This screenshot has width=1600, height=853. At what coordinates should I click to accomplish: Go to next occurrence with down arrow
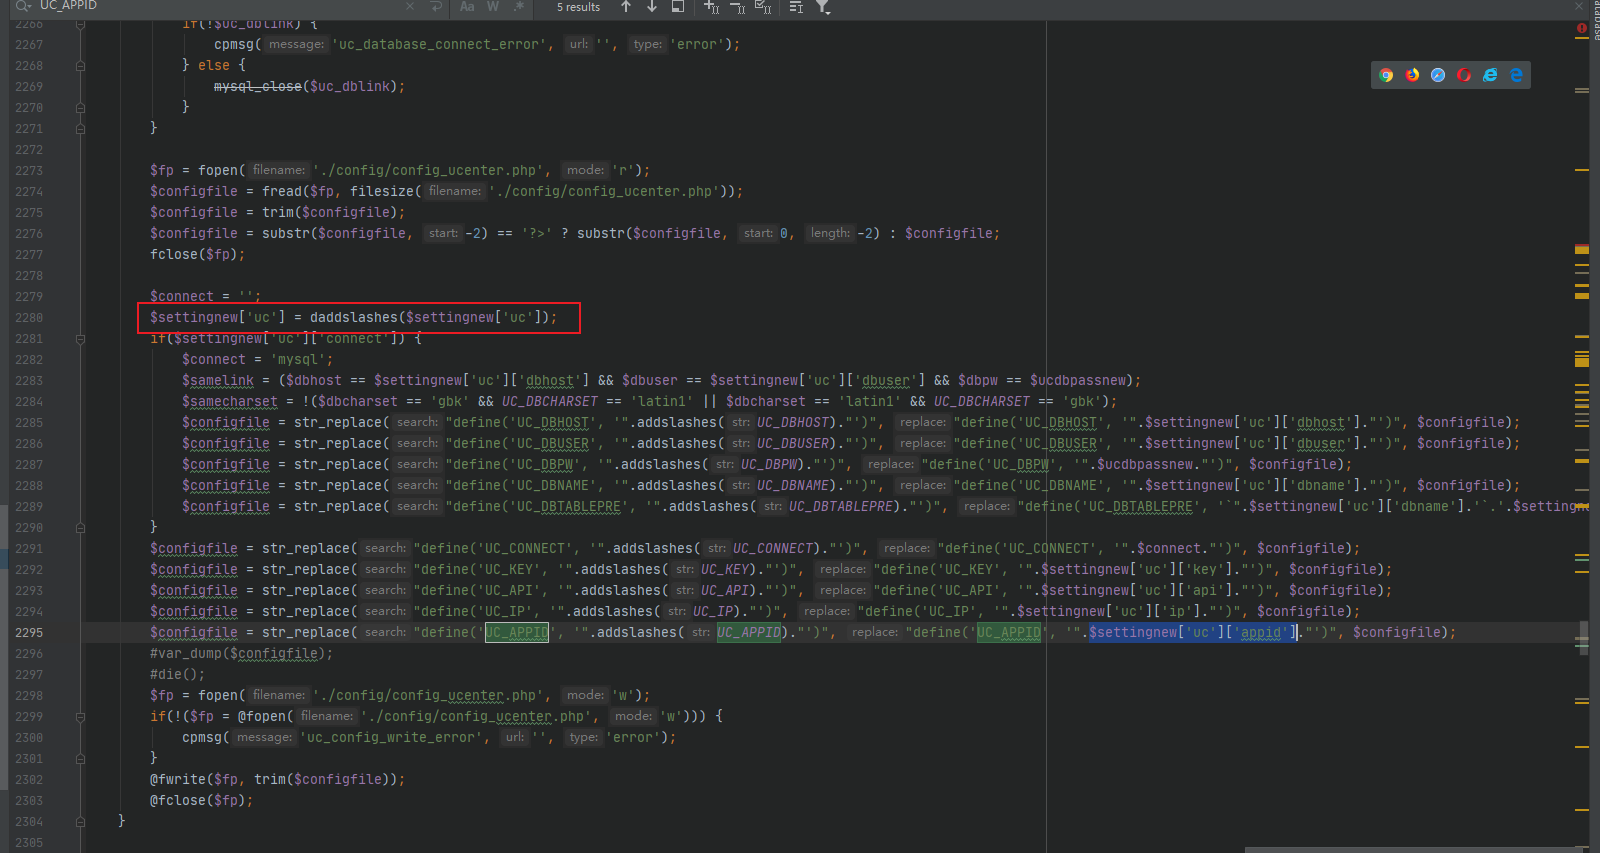click(x=652, y=6)
